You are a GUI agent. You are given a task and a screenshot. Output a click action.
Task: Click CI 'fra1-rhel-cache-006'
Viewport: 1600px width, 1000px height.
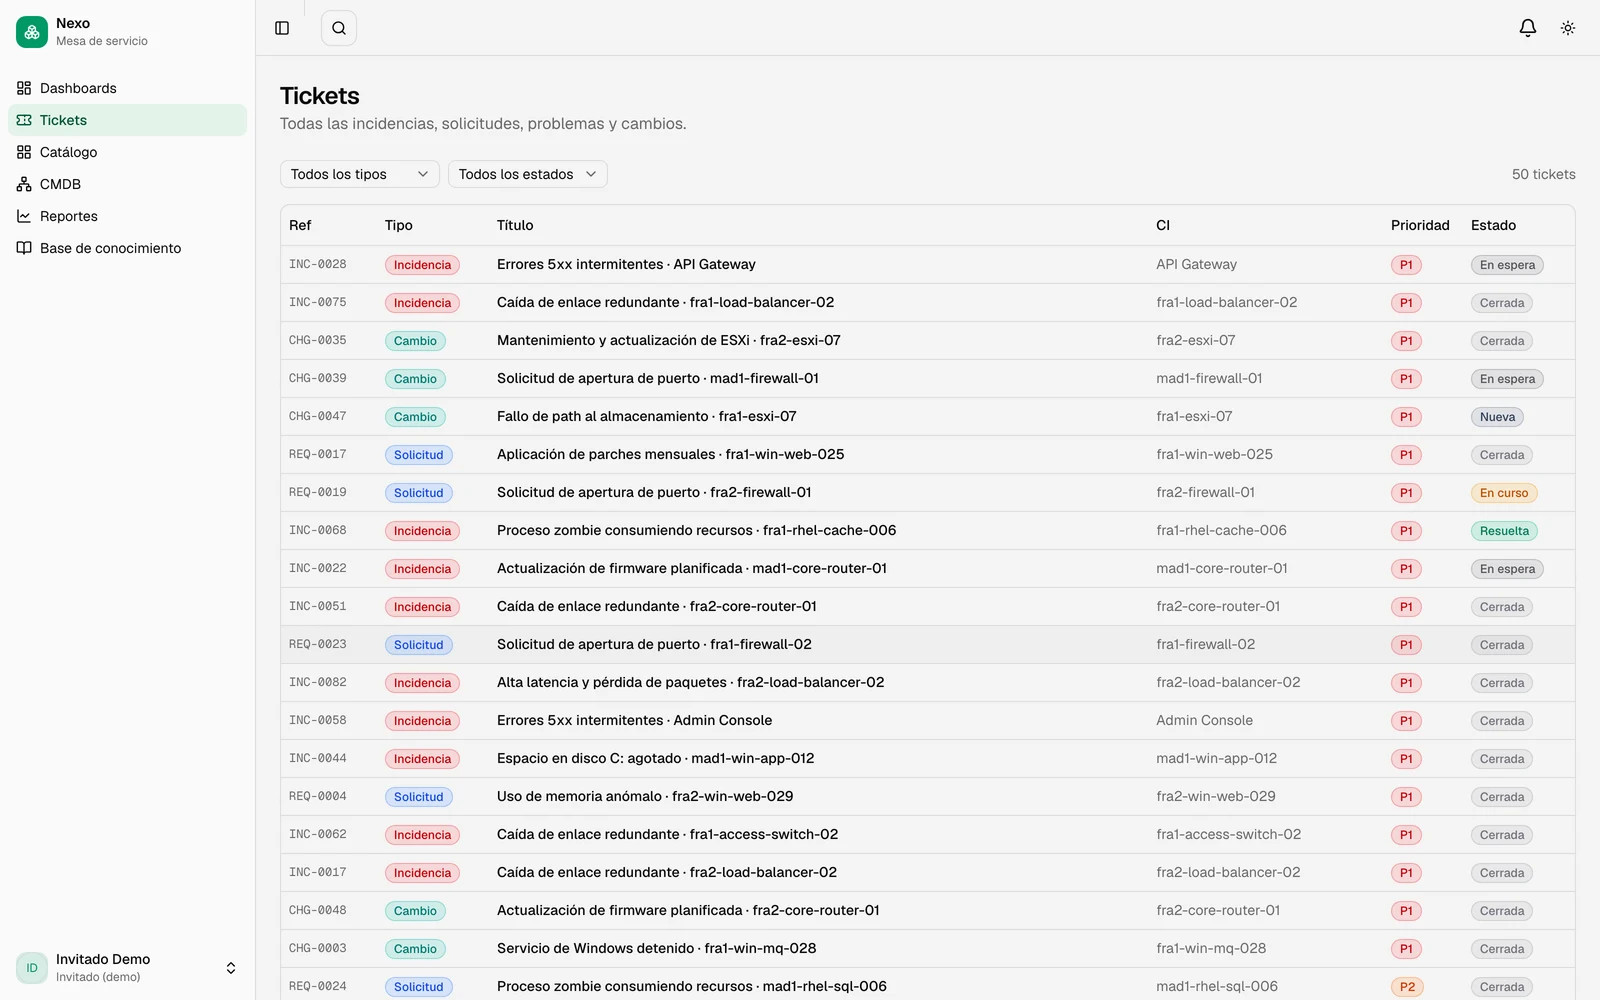click(x=1221, y=531)
